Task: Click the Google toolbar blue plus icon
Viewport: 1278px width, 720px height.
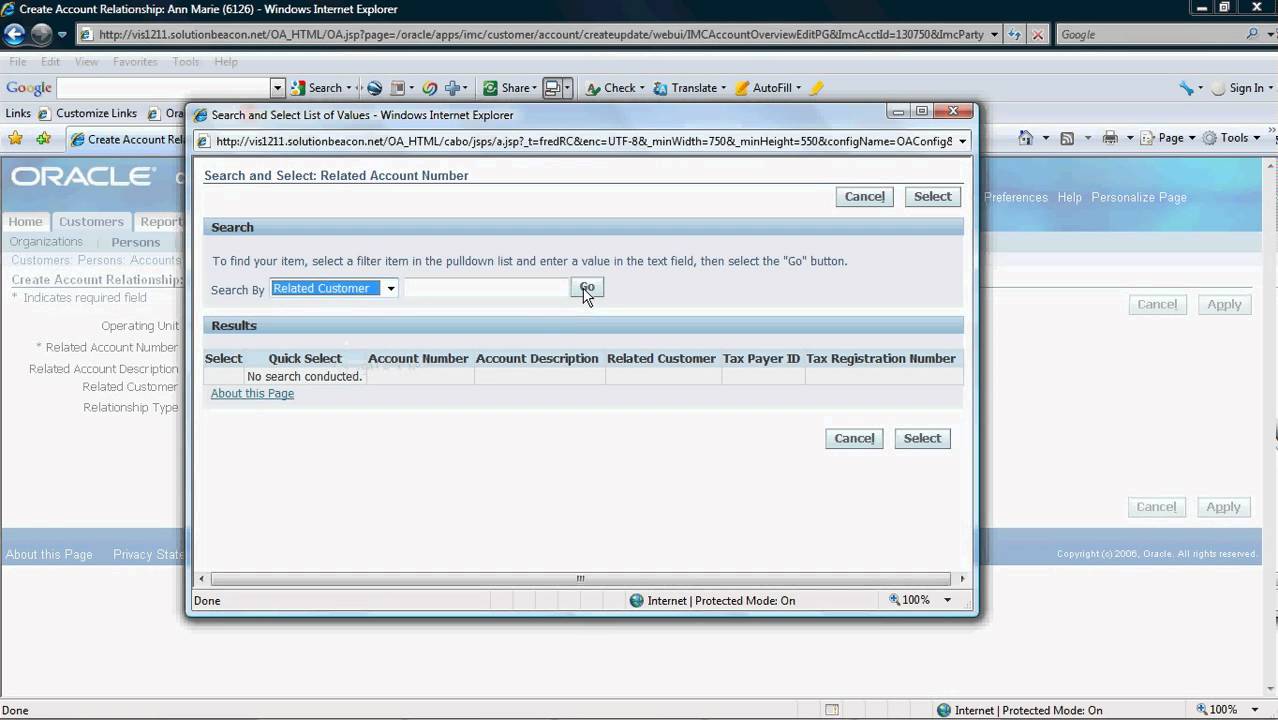Action: pos(452,88)
